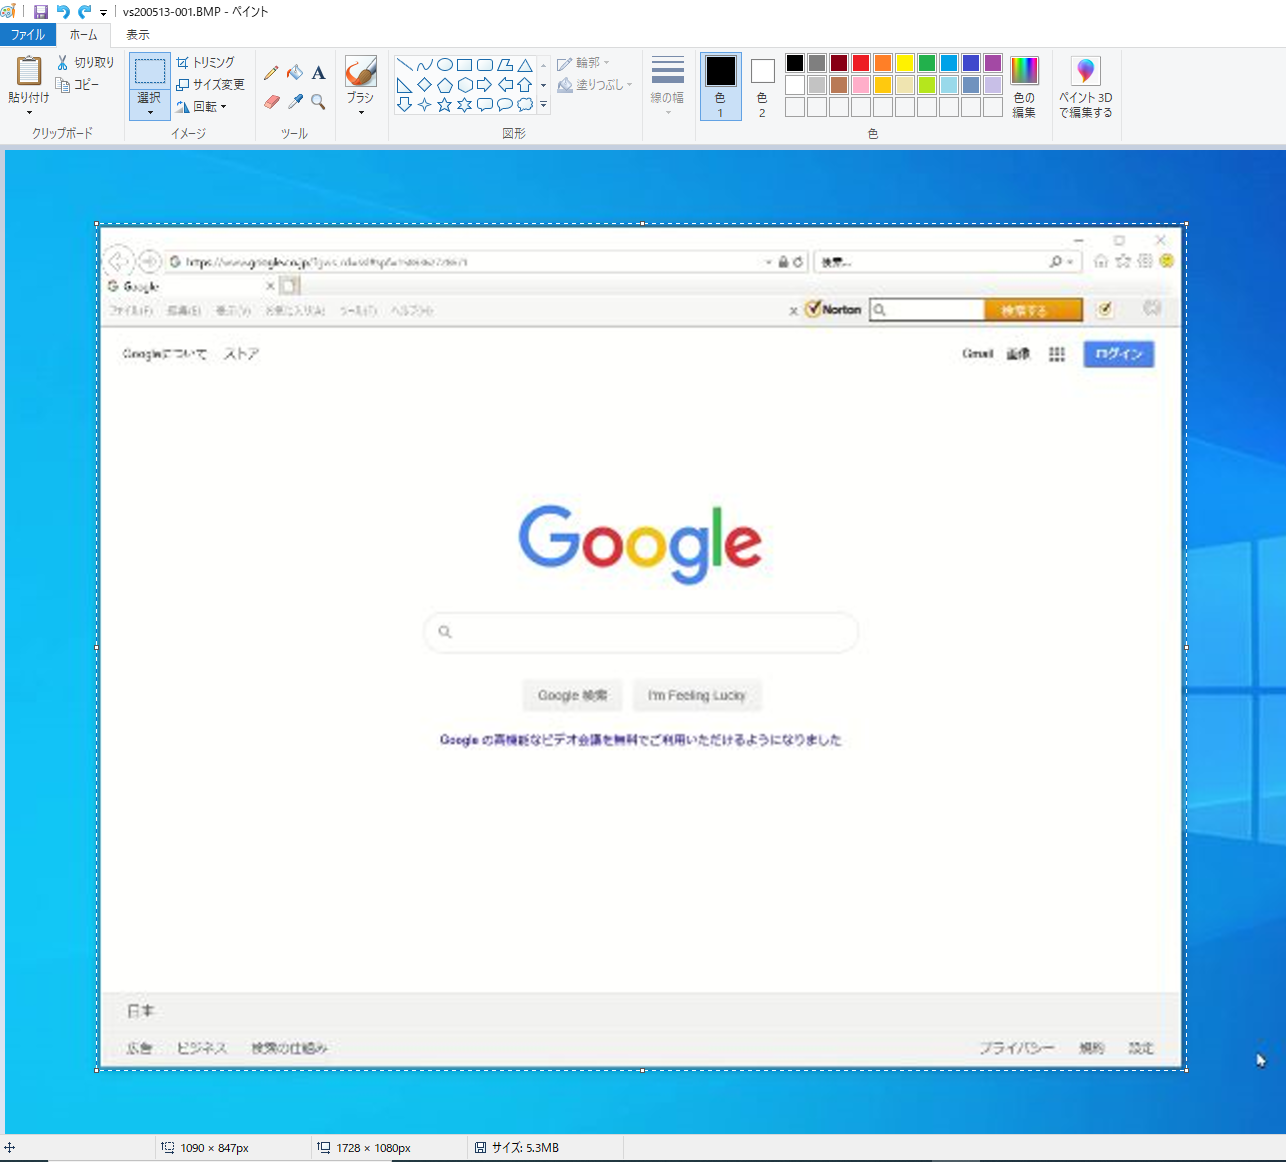
Task: Select 色2 background color box
Action: click(x=762, y=86)
